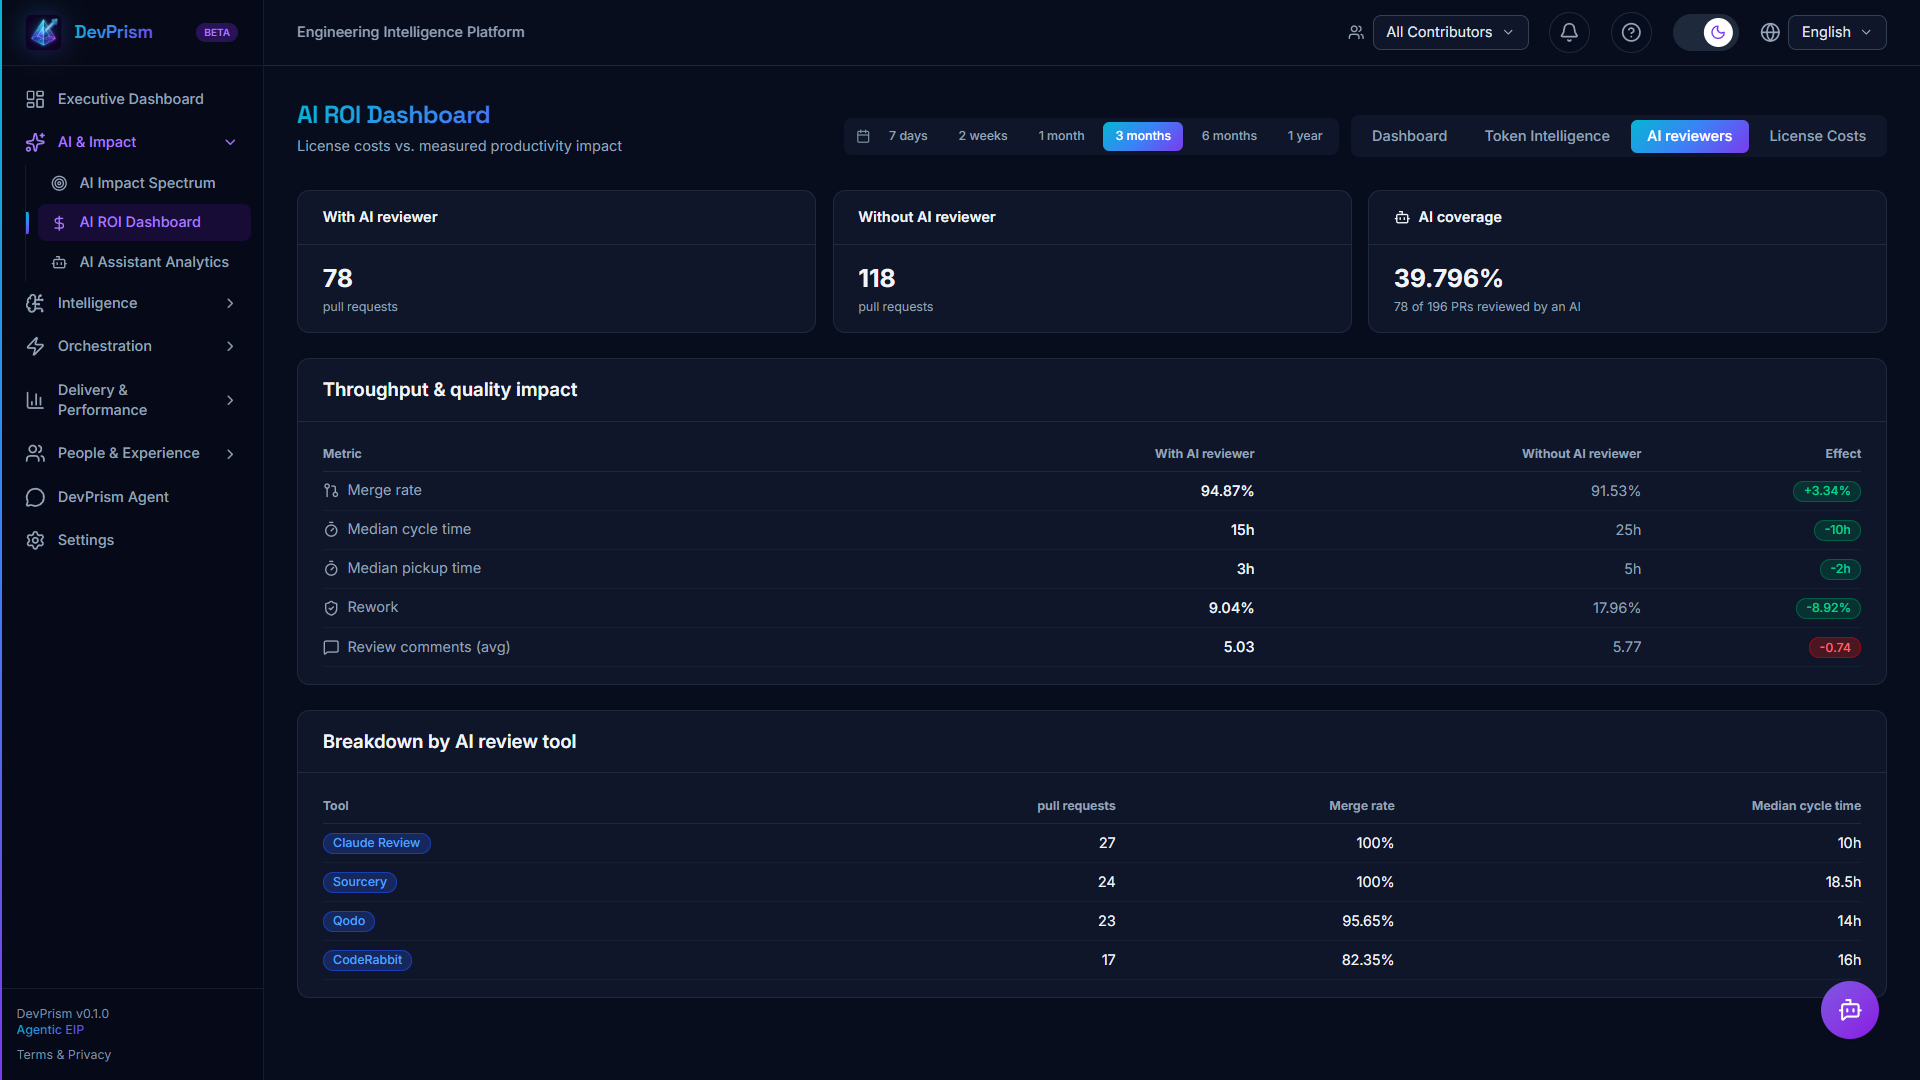Viewport: 1920px width, 1080px height.
Task: Open the All Contributors dropdown
Action: click(x=1450, y=32)
